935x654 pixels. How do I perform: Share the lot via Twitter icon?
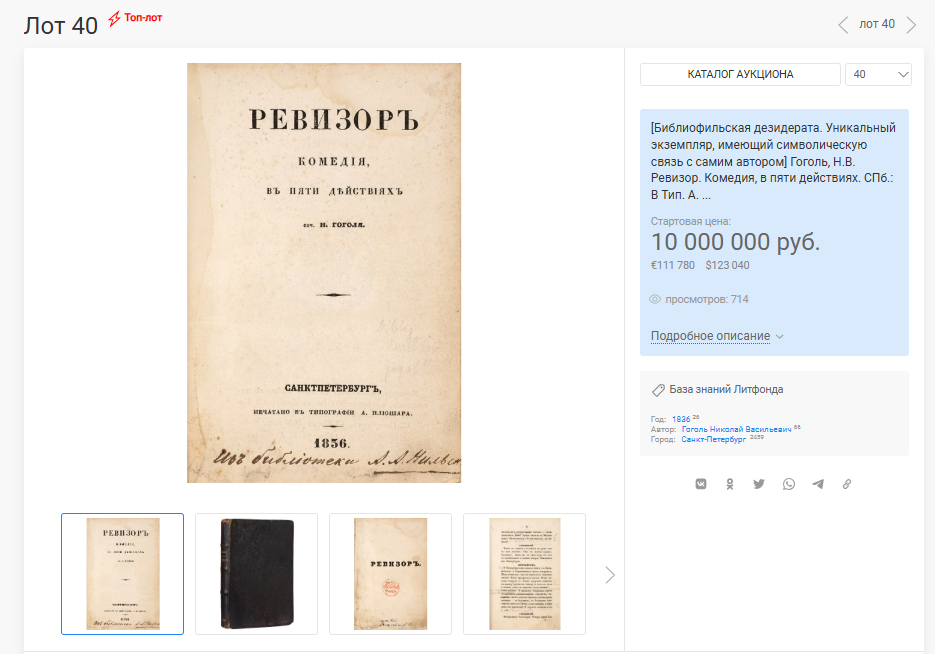758,484
